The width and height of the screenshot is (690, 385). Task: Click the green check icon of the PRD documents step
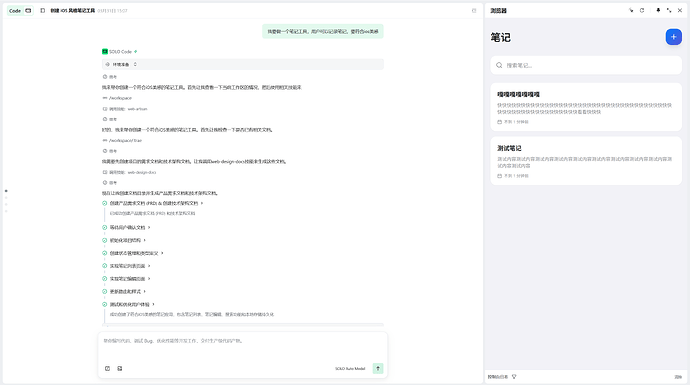pos(105,203)
